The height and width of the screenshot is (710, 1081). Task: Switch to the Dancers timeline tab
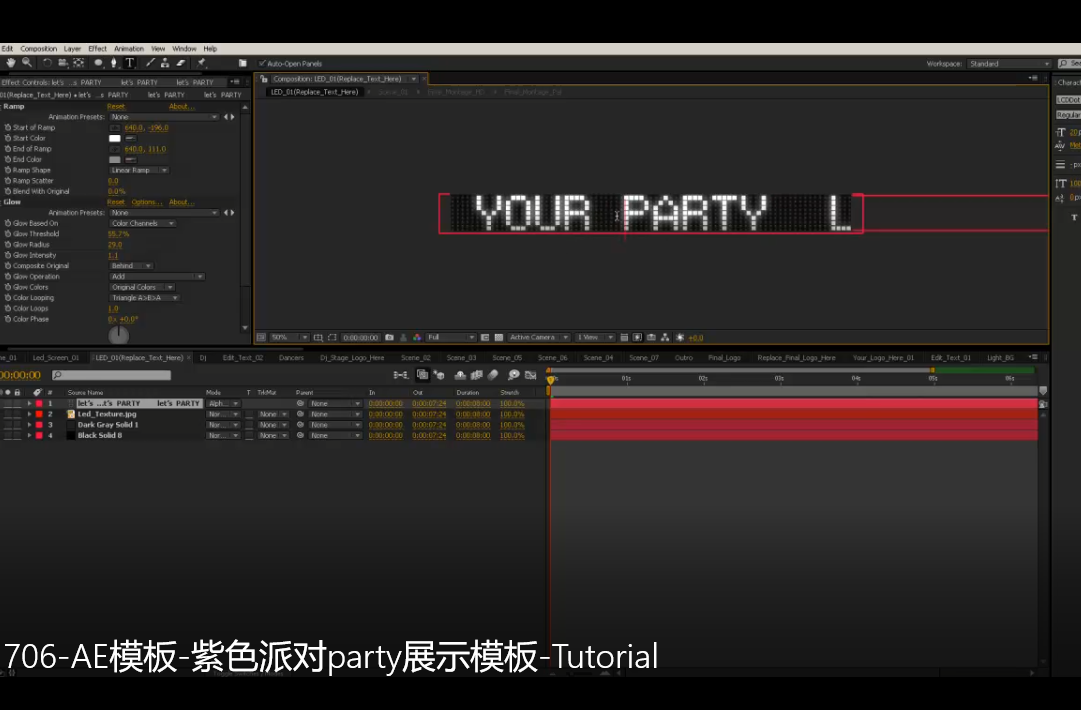point(291,358)
